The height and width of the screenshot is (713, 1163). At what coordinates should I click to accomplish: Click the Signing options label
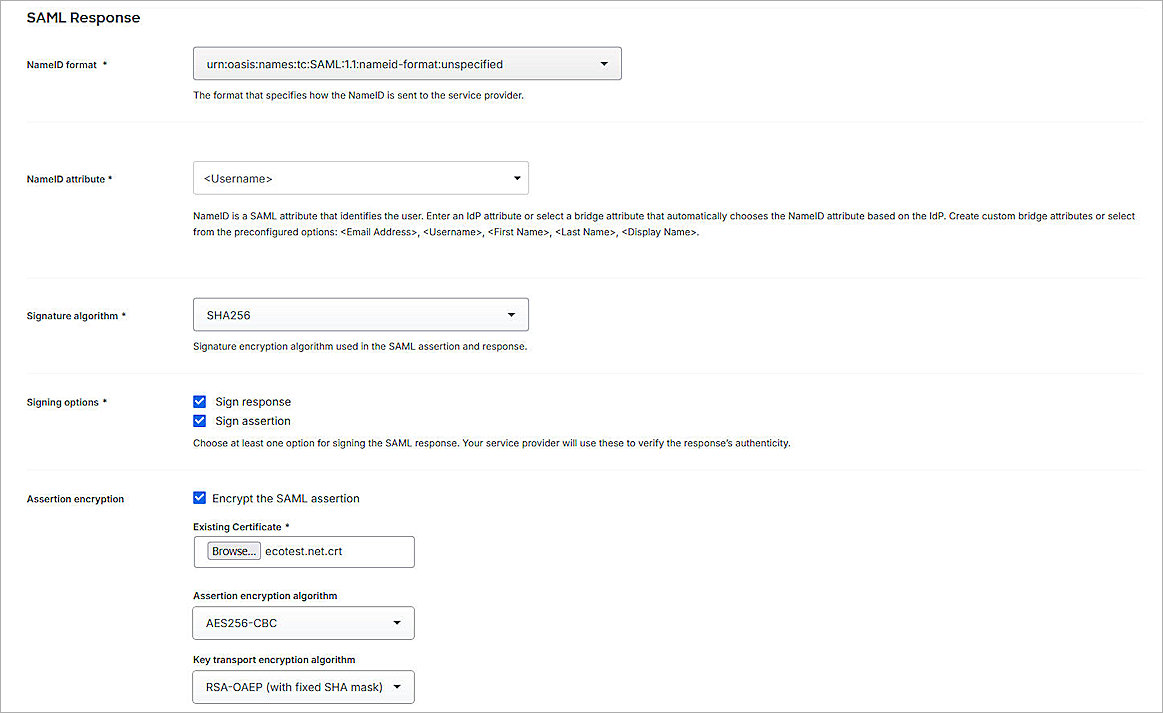62,401
